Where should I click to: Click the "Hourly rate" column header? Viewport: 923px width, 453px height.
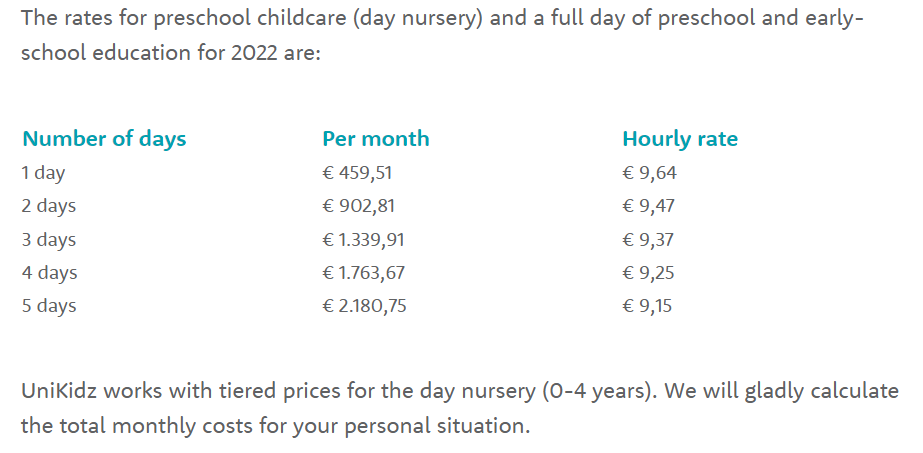point(680,139)
